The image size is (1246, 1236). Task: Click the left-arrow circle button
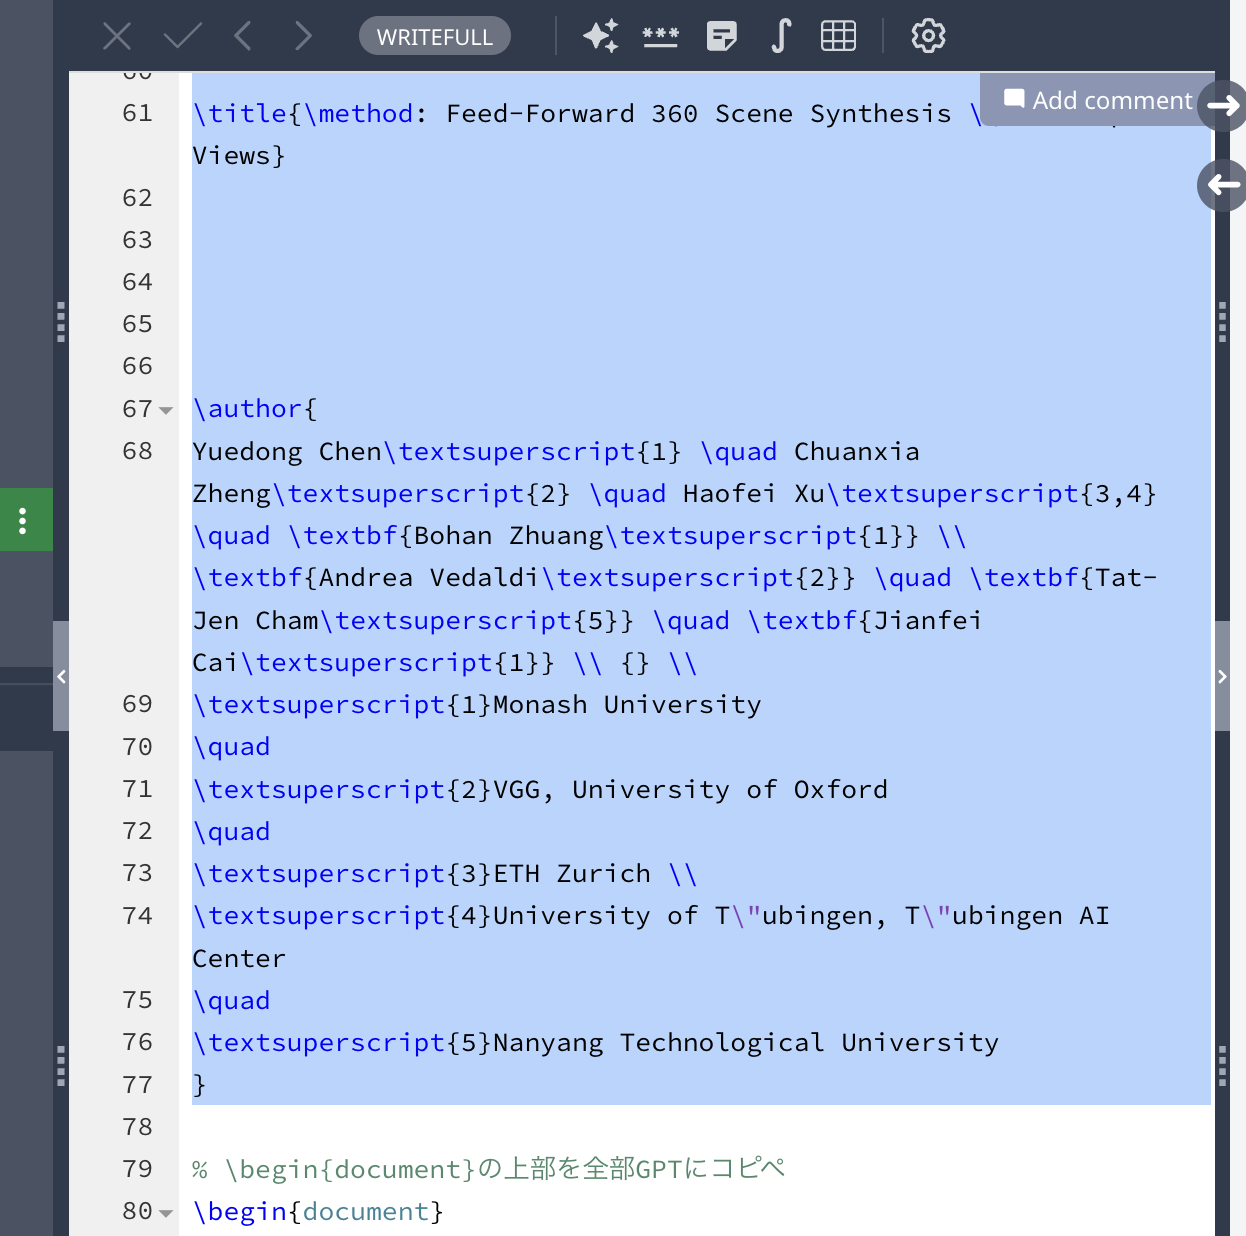pos(1222,185)
